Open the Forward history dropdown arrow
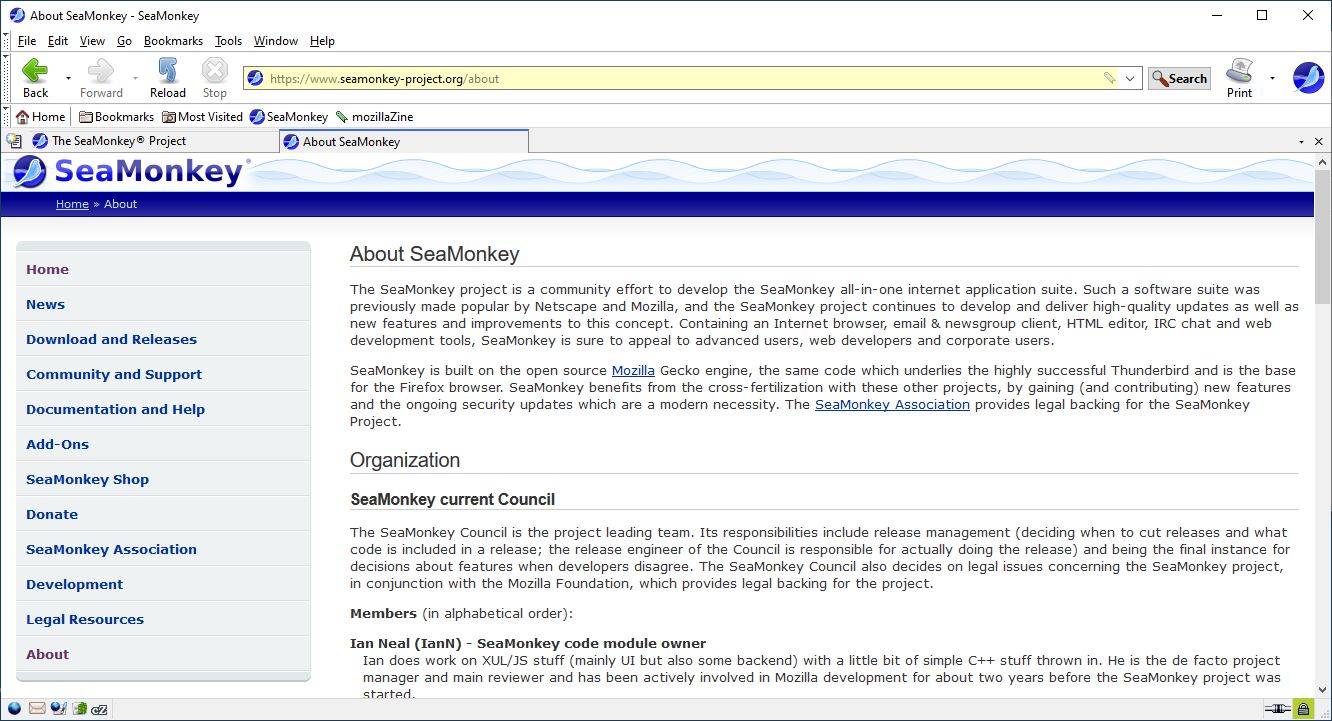This screenshot has width=1332, height=721. pyautogui.click(x=135, y=78)
